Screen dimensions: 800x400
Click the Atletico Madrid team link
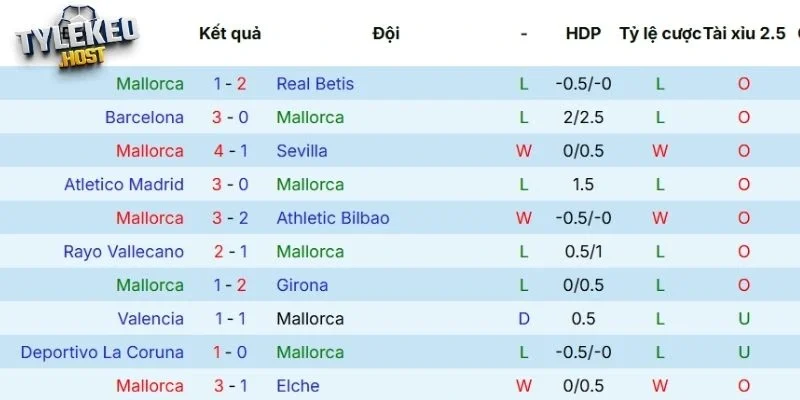tap(124, 184)
